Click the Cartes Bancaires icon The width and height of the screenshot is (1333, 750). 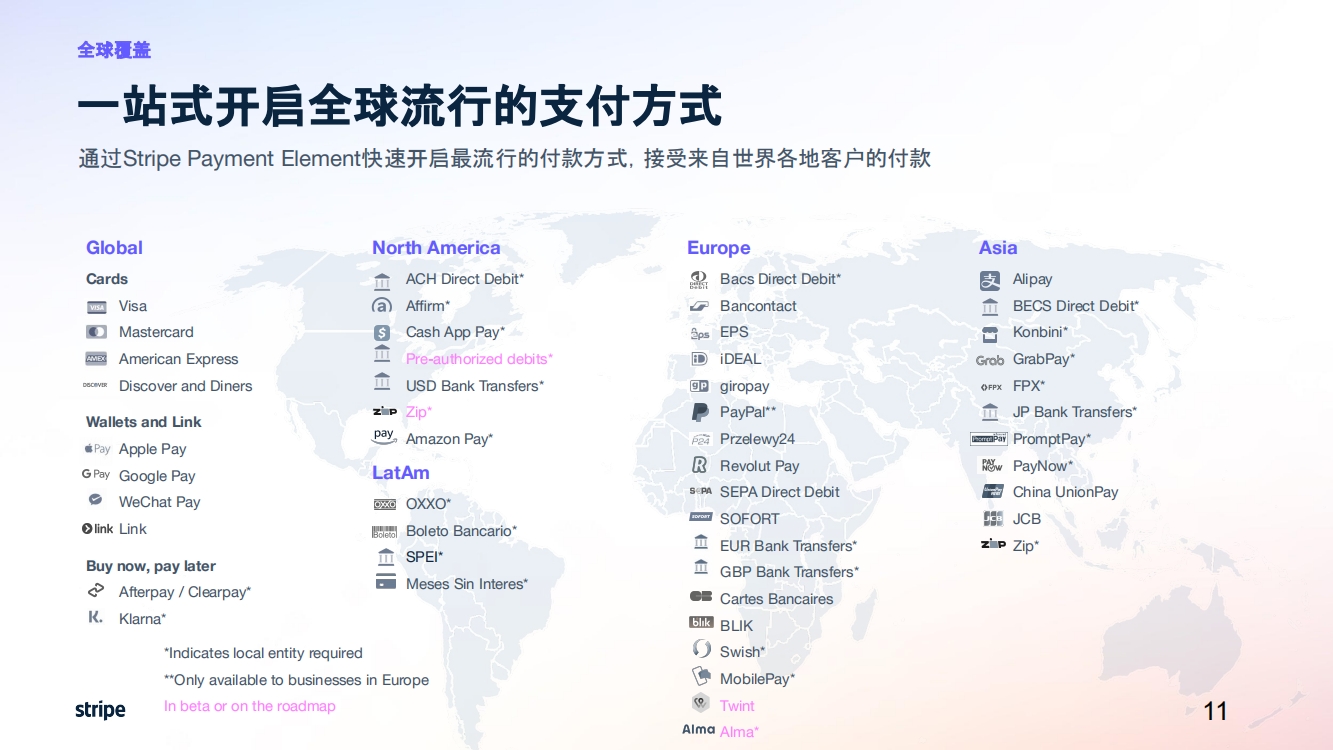(701, 597)
